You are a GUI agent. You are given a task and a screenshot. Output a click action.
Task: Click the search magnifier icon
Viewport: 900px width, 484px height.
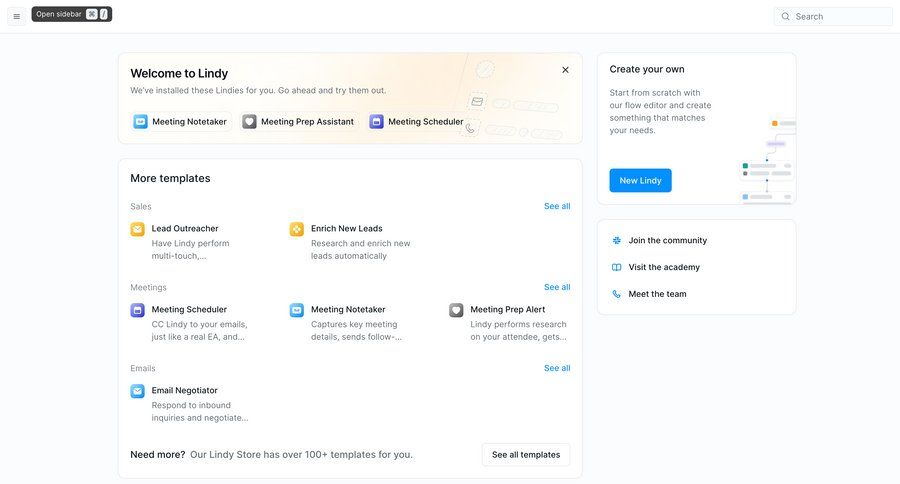pos(785,17)
